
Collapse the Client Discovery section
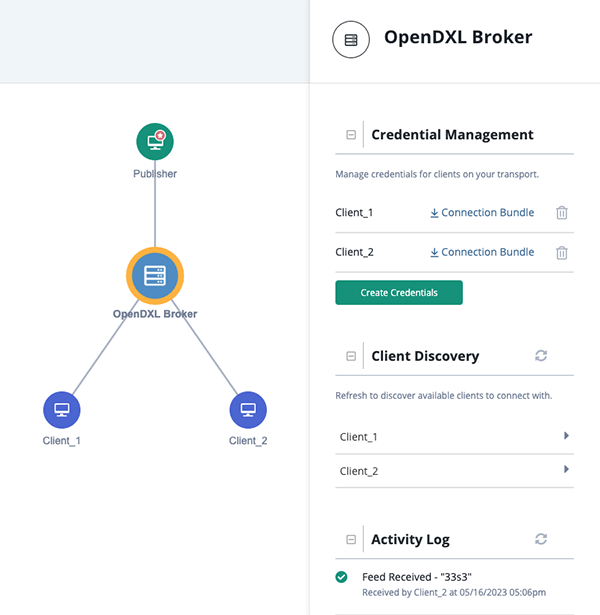coord(351,356)
